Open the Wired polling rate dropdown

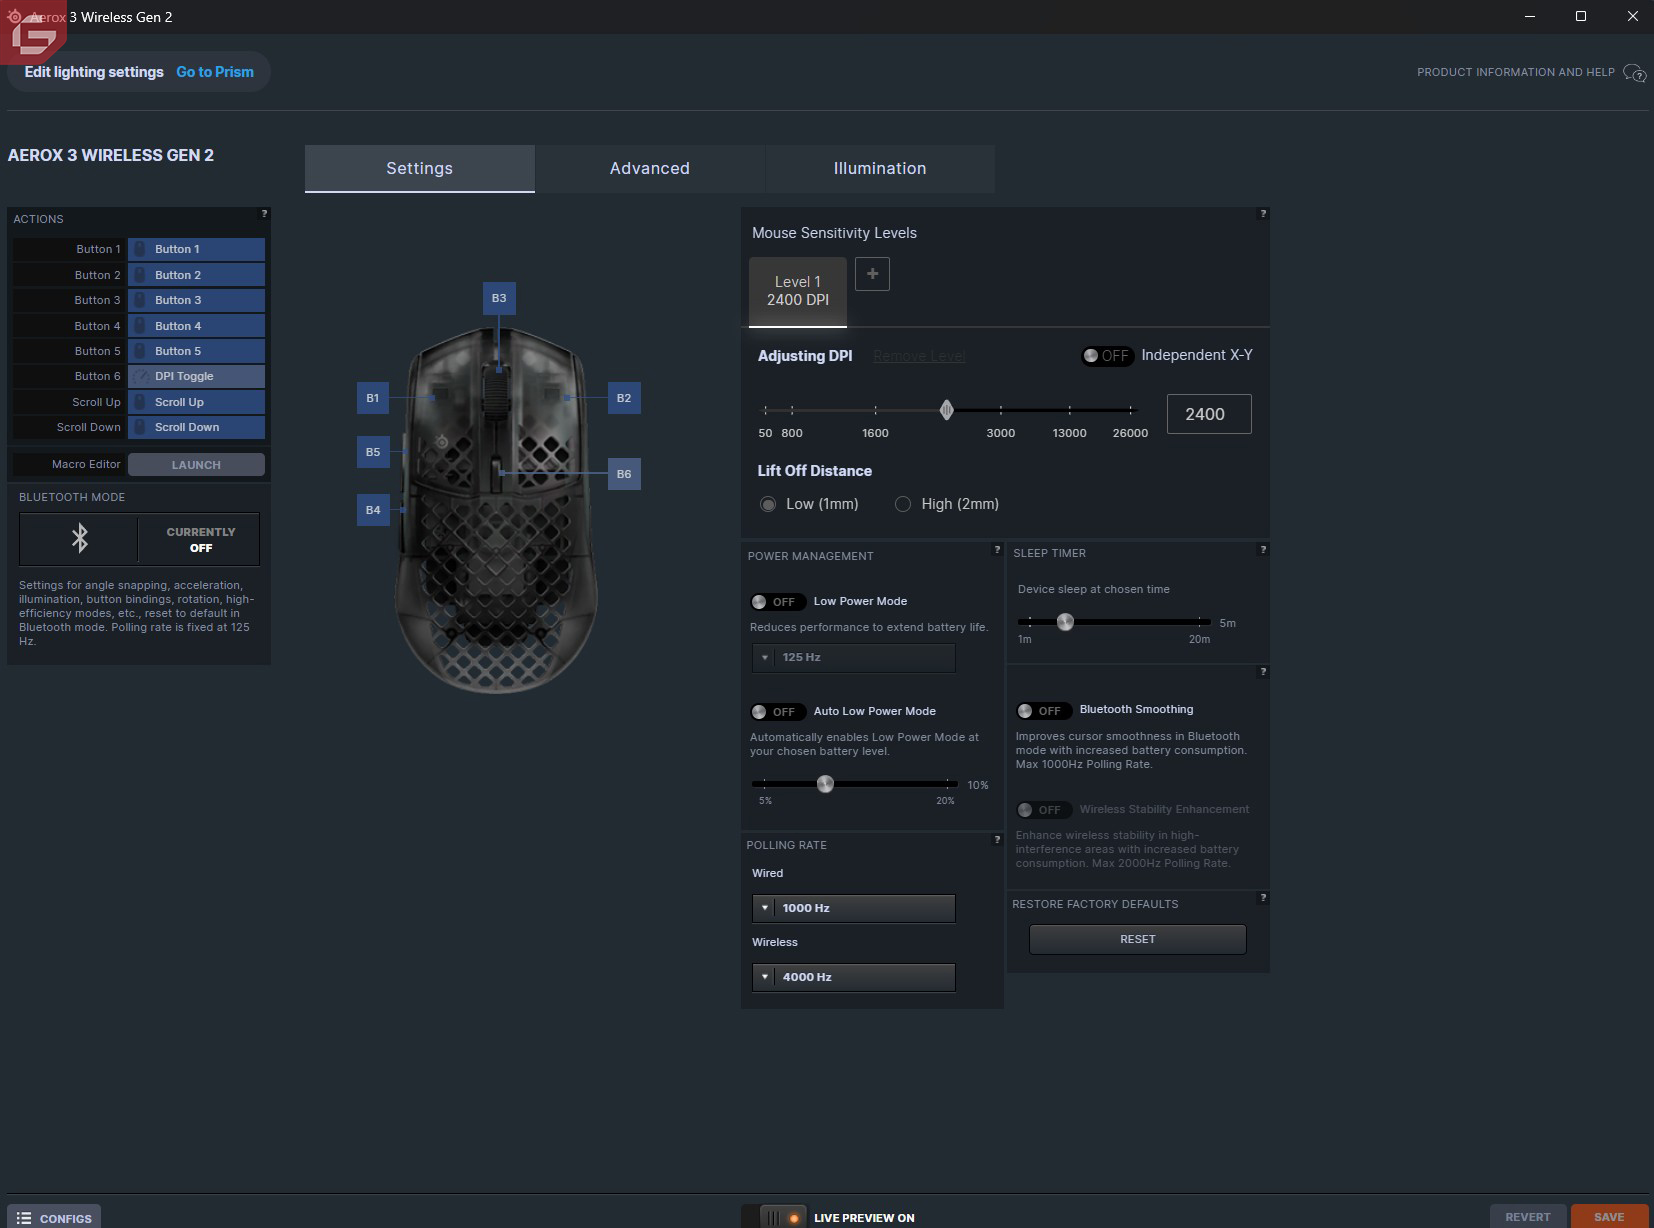[x=855, y=908]
